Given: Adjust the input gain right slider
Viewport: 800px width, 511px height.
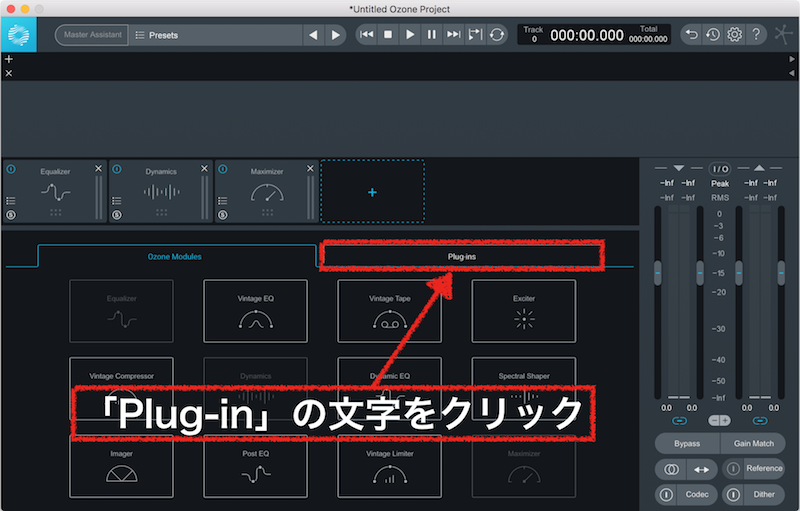Looking at the screenshot, I should click(700, 273).
